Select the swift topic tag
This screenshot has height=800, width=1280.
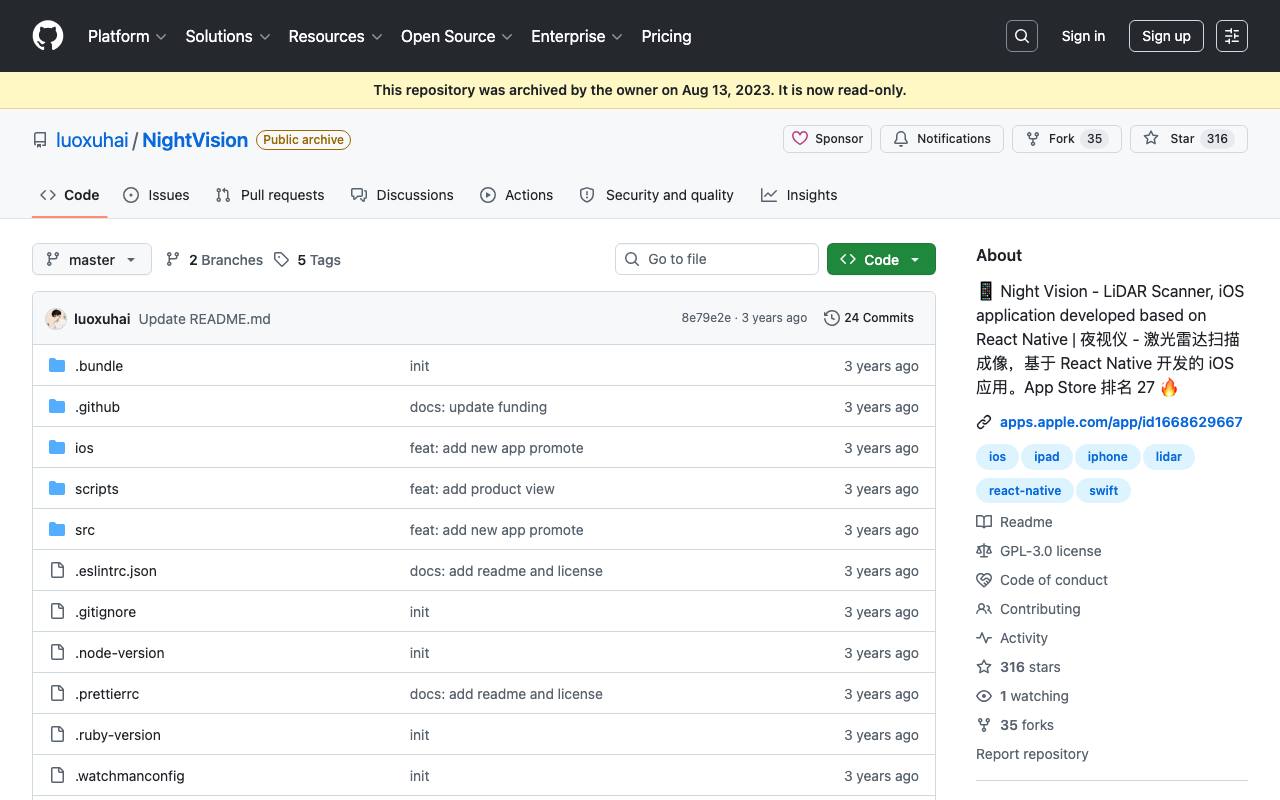tap(1104, 491)
